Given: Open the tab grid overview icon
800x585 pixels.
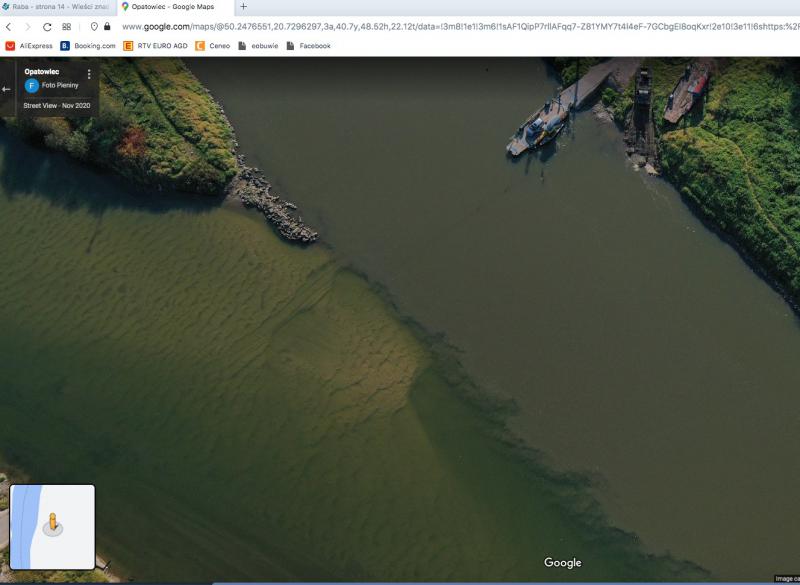Looking at the screenshot, I should pyautogui.click(x=67, y=27).
